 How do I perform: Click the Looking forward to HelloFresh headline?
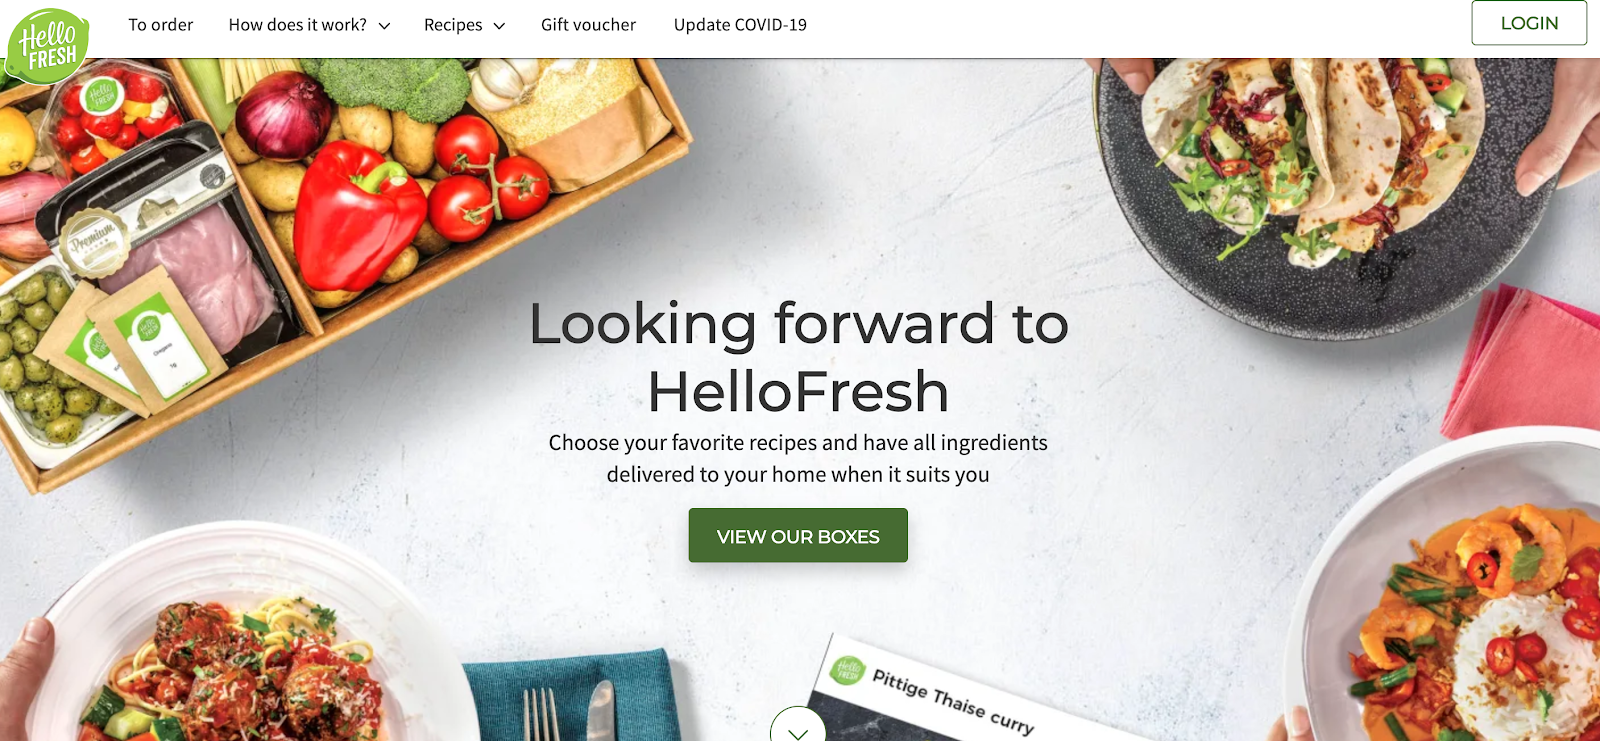pyautogui.click(x=798, y=357)
